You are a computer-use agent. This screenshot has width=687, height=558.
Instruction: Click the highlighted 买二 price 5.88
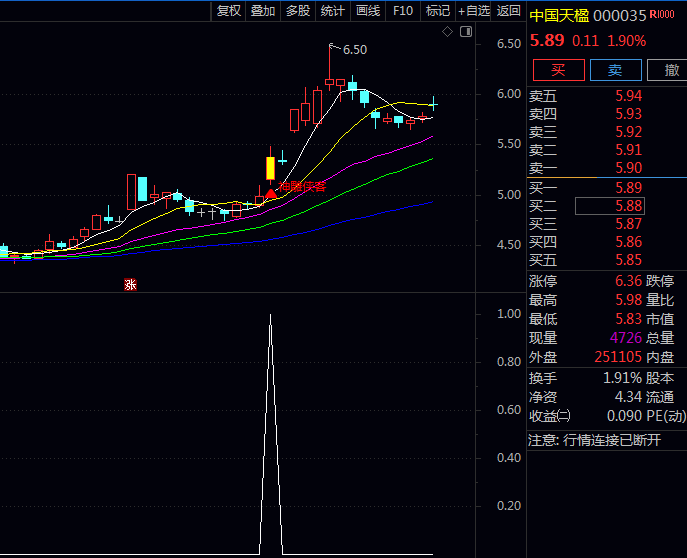(610, 206)
